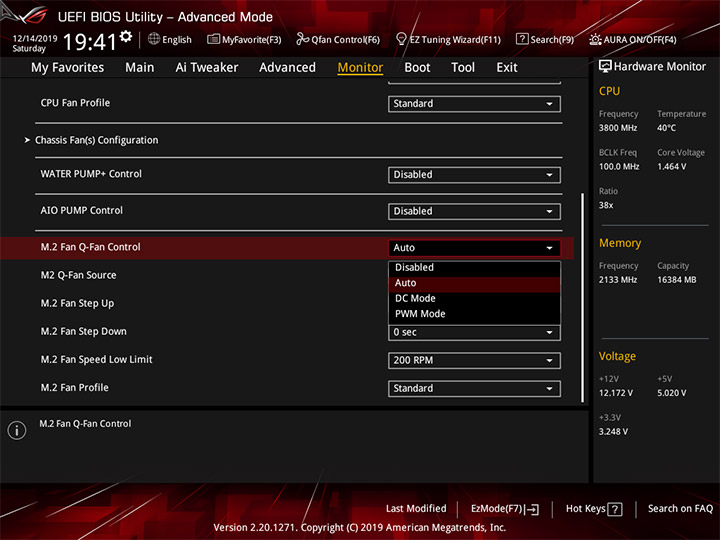Click the vertical scrollbar of the settings list
The image size is (720, 540).
point(583,298)
